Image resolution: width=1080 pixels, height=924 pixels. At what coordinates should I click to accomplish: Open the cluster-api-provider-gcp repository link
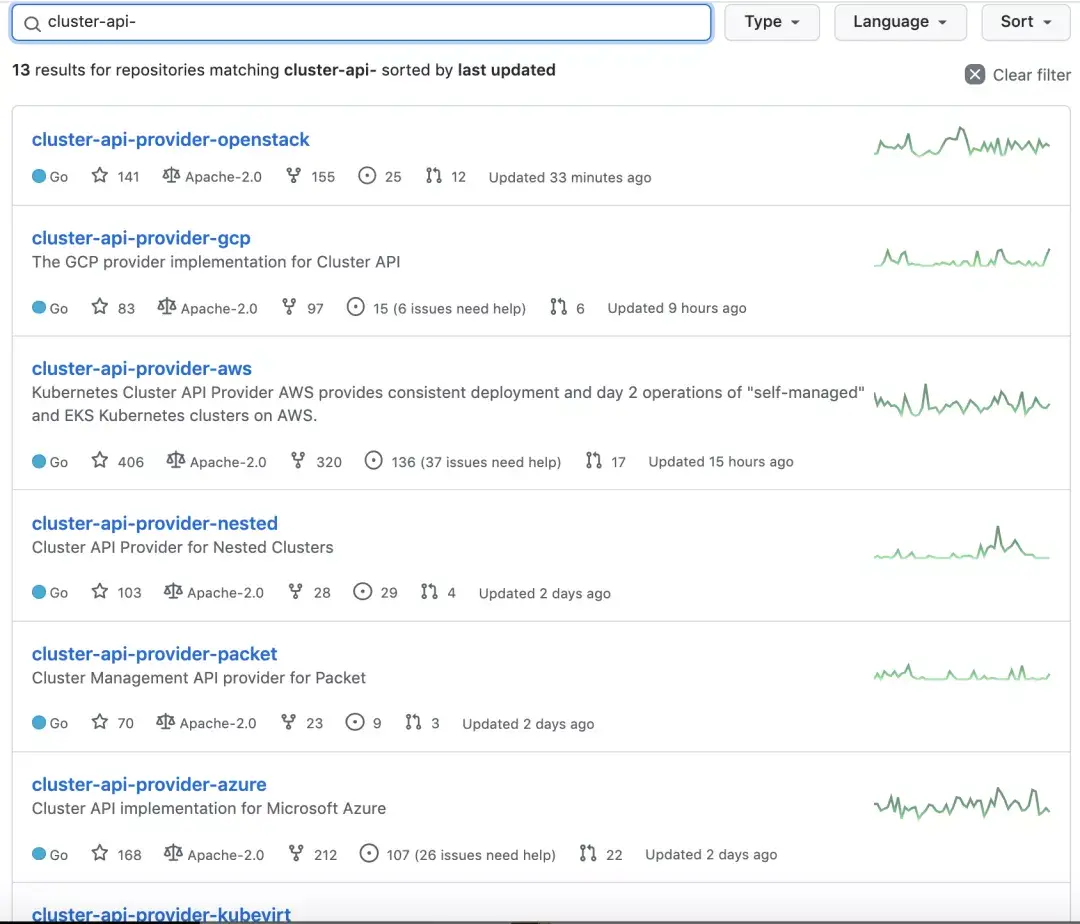[x=141, y=238]
